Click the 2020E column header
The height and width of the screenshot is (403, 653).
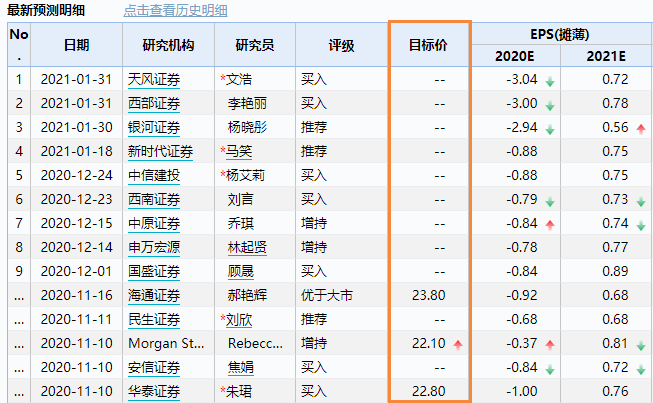[x=515, y=56]
